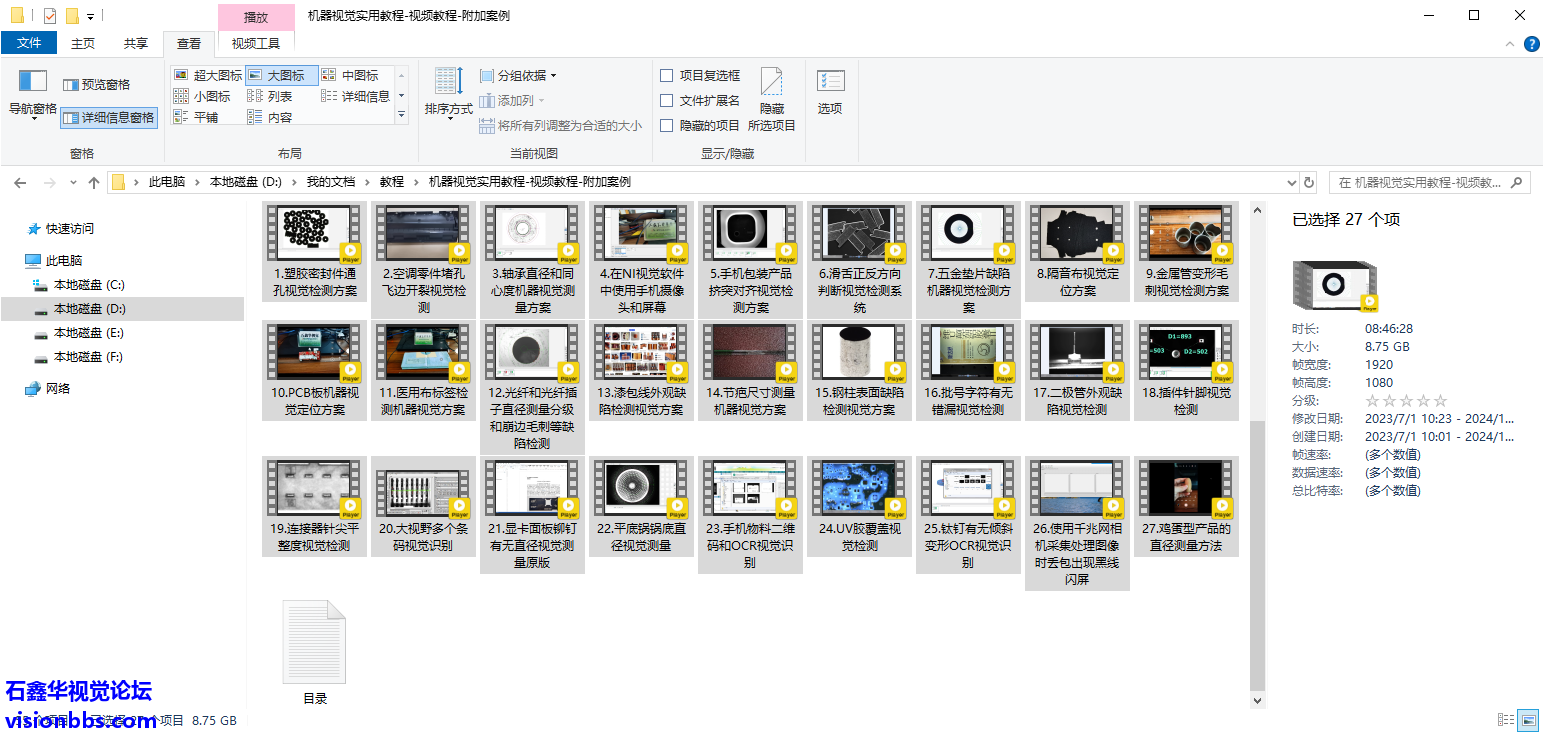Image resolution: width=1544 pixels, height=733 pixels.
Task: Click the Preview pane button
Action: coord(97,85)
